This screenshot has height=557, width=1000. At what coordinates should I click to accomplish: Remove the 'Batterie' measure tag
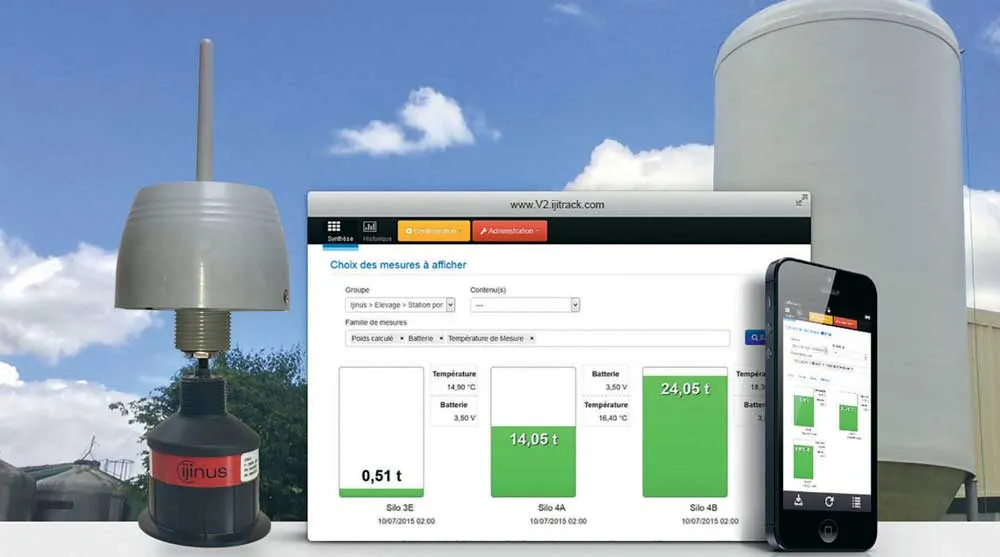coord(441,339)
